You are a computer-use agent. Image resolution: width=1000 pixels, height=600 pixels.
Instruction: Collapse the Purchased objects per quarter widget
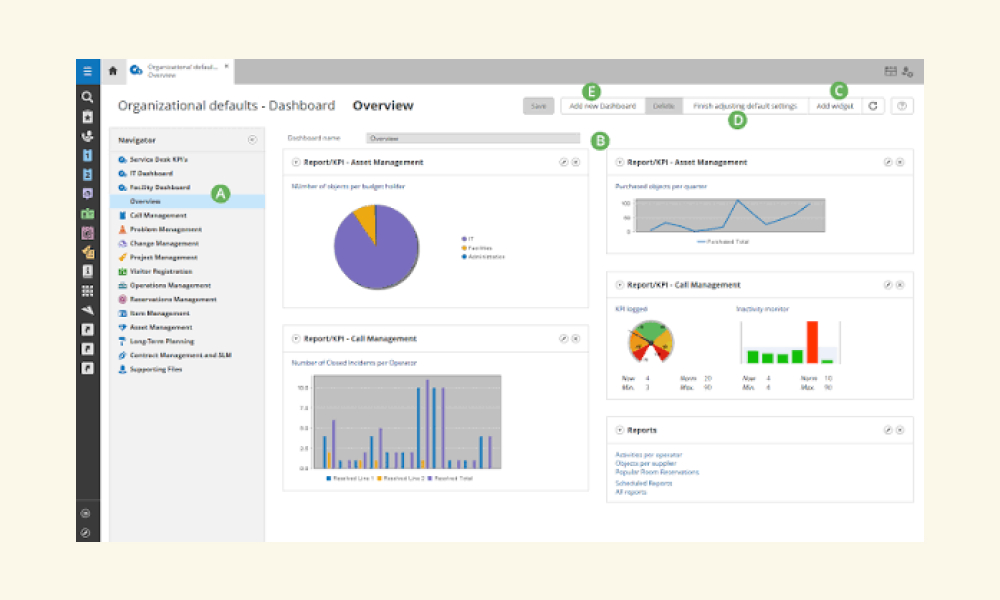click(x=619, y=162)
